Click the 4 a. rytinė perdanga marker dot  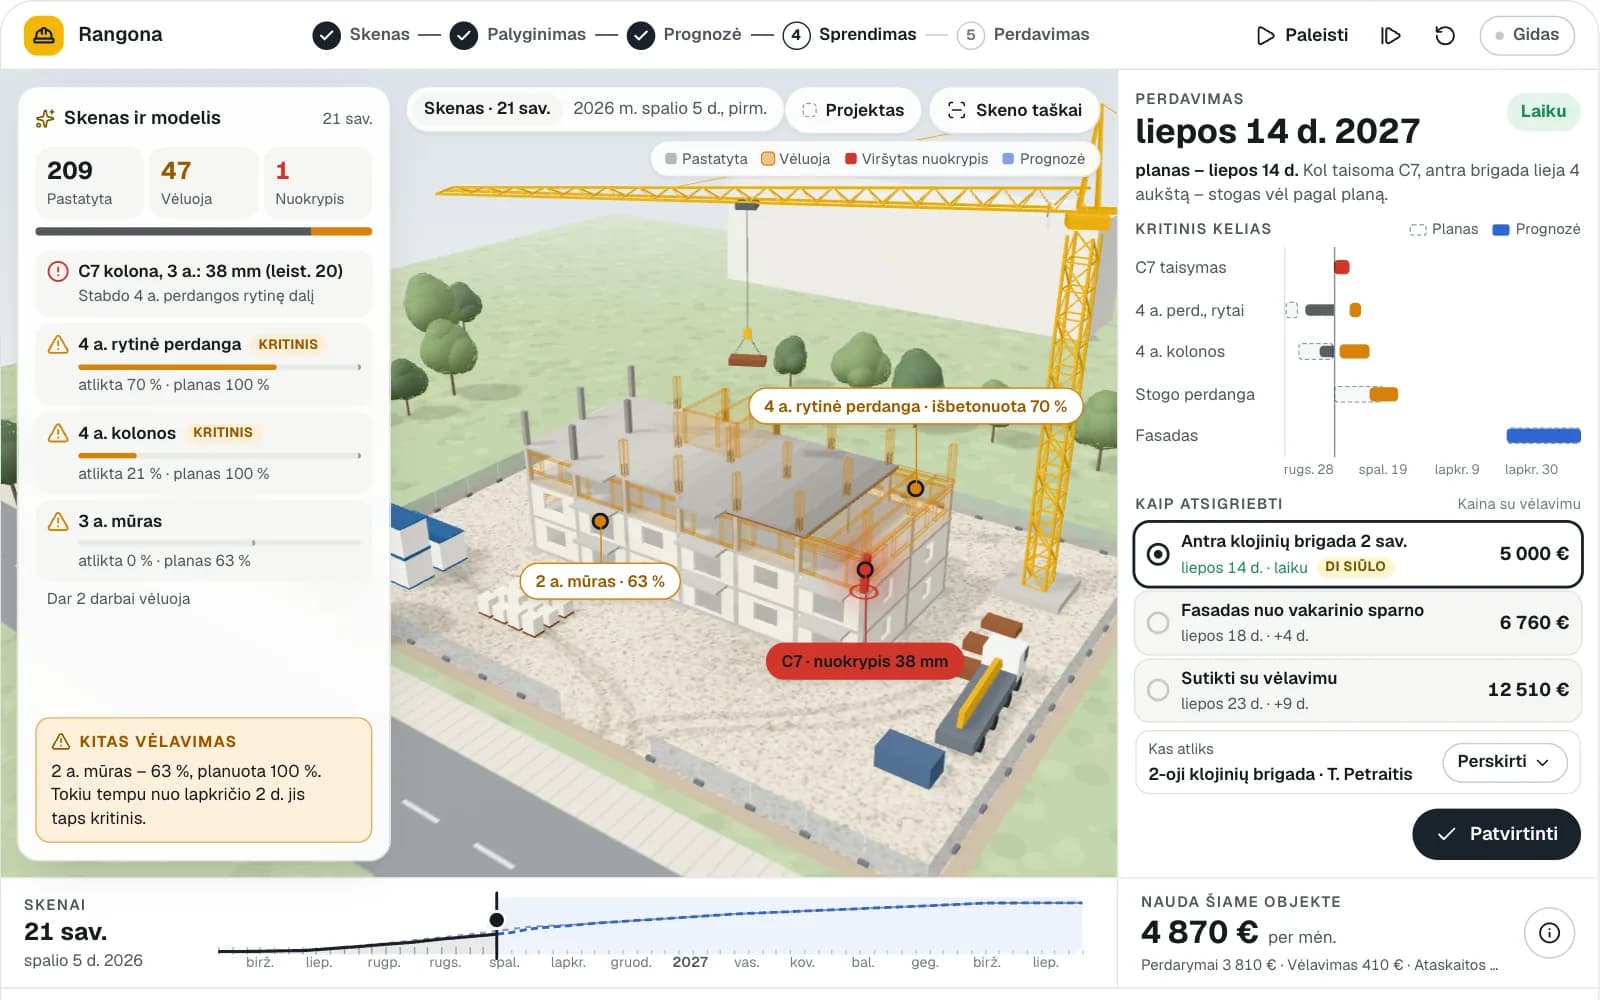tap(915, 488)
